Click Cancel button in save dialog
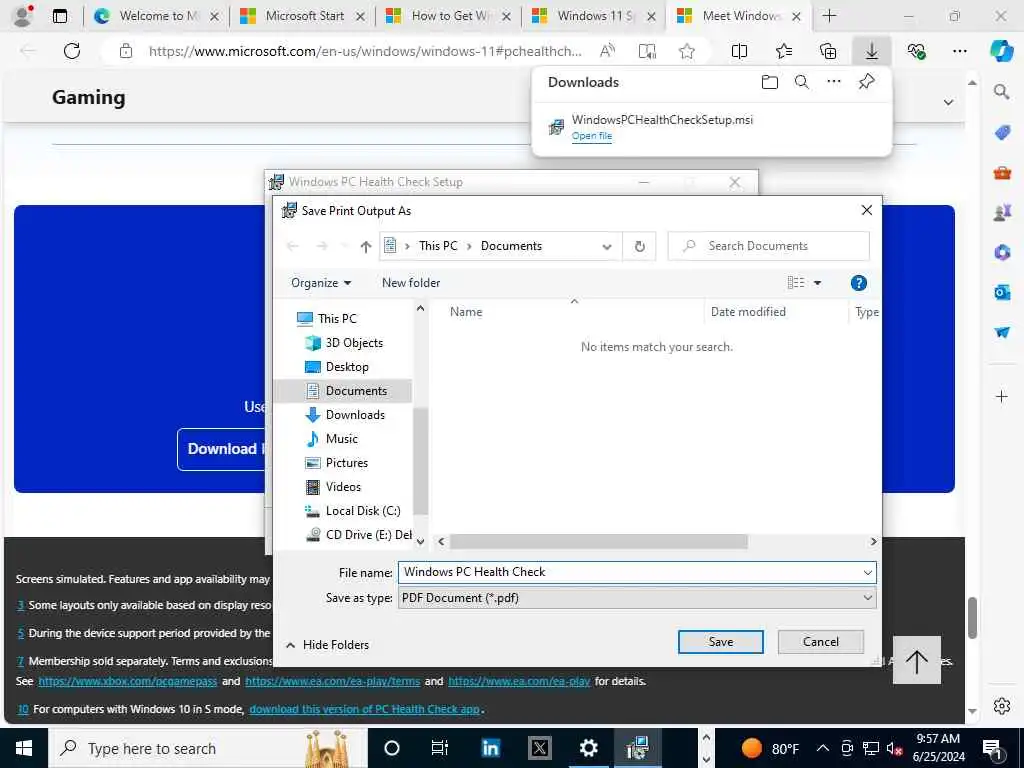 [820, 642]
